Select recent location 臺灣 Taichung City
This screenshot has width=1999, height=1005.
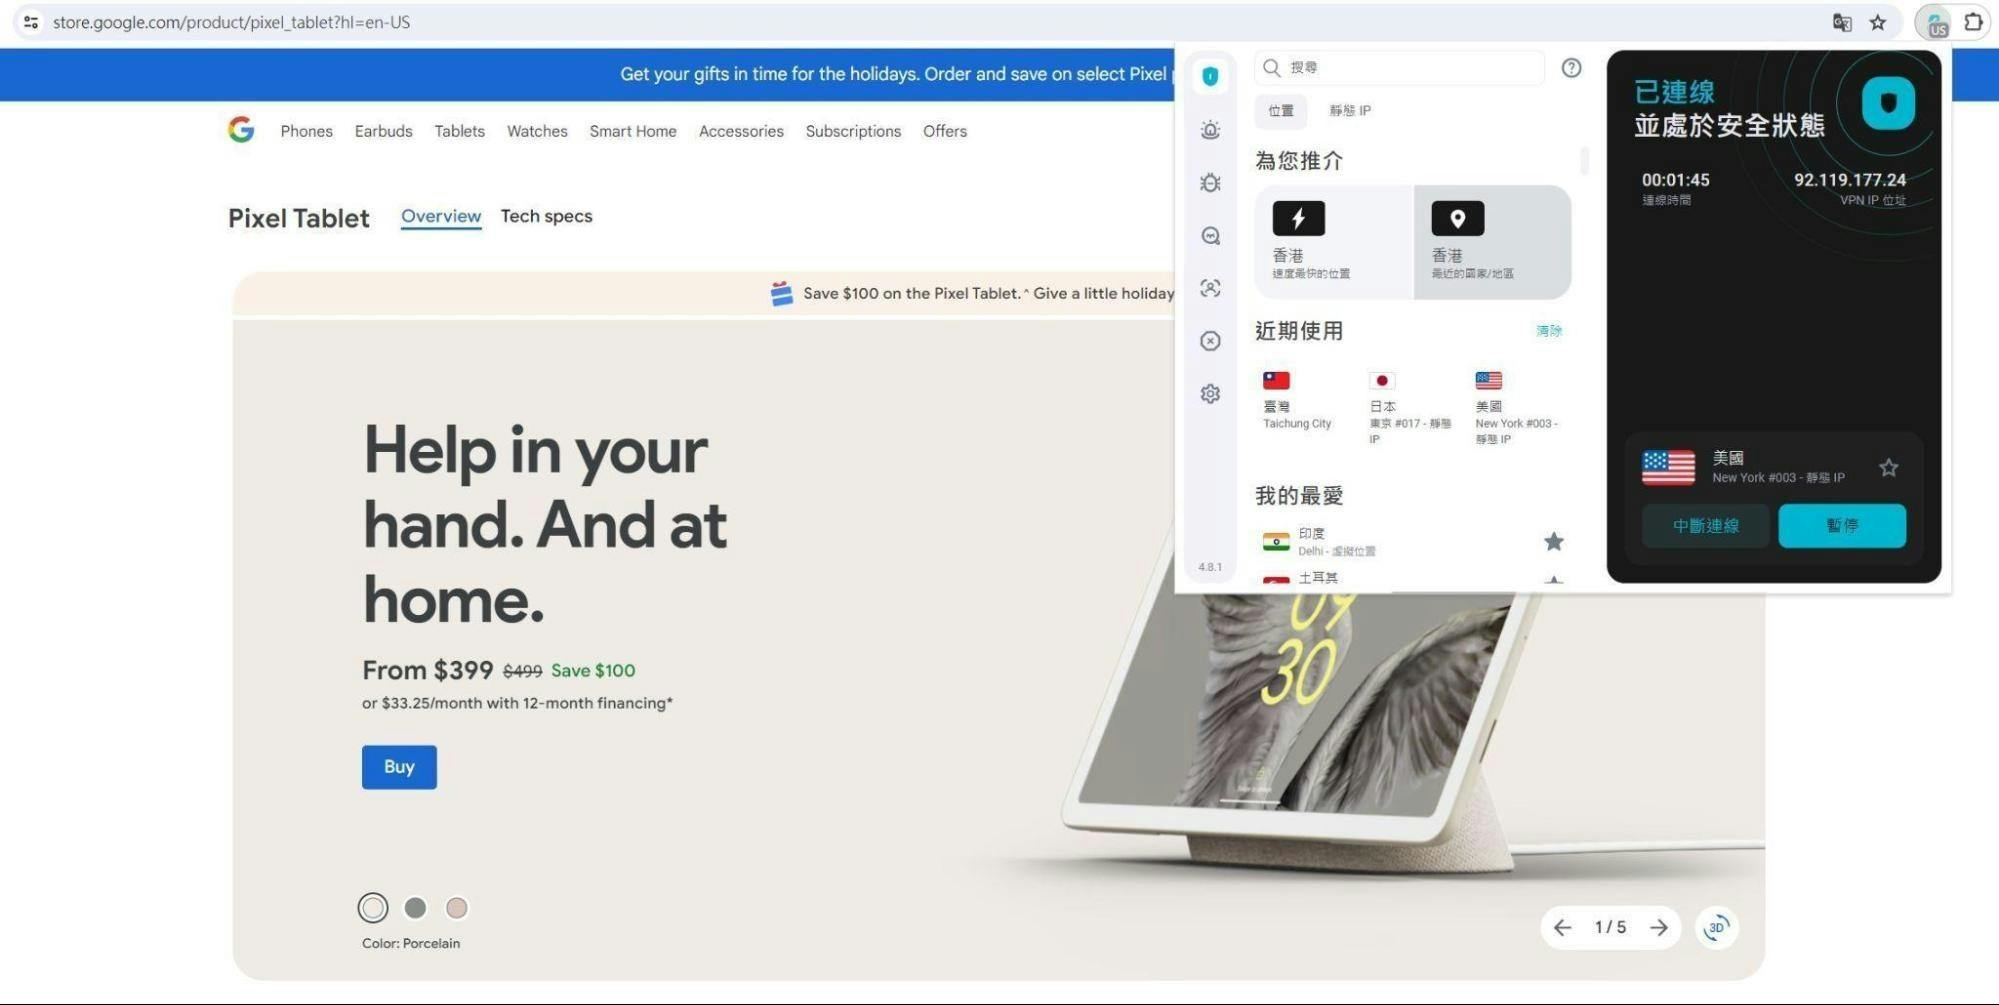[1298, 401]
